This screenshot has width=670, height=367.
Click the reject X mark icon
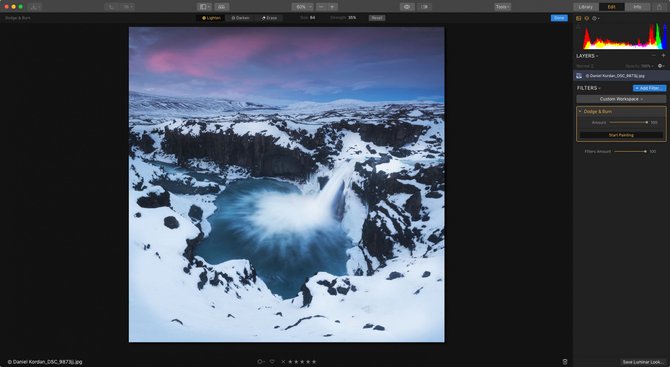pos(283,362)
